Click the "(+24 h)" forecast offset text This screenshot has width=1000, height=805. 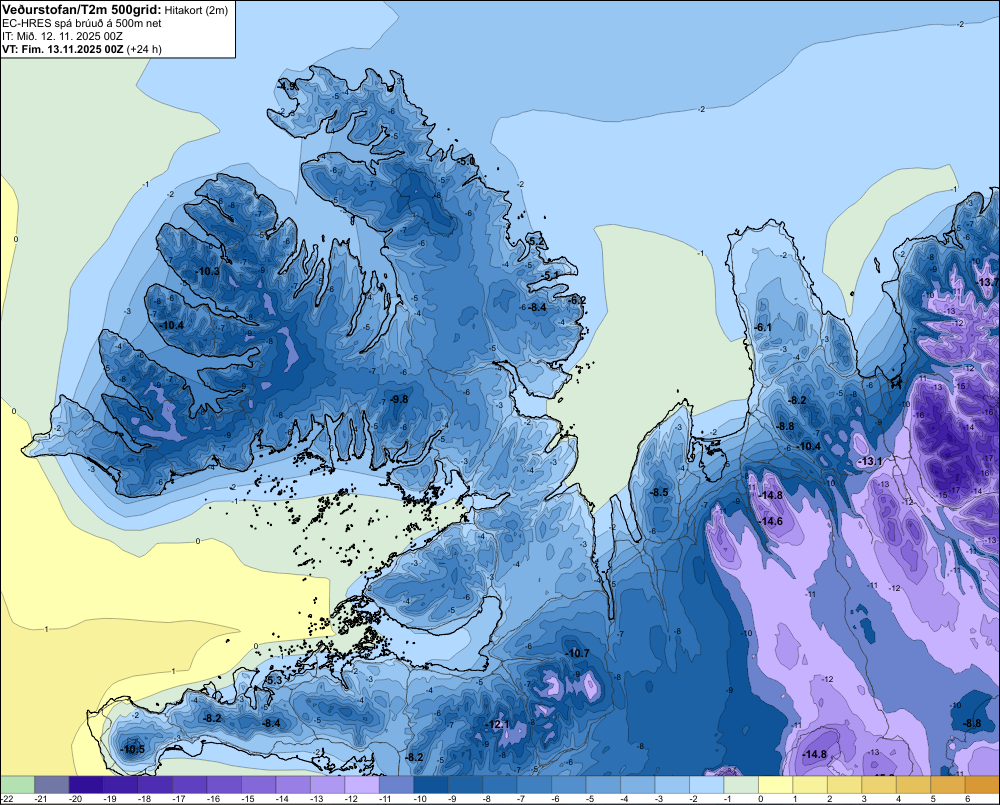144,49
